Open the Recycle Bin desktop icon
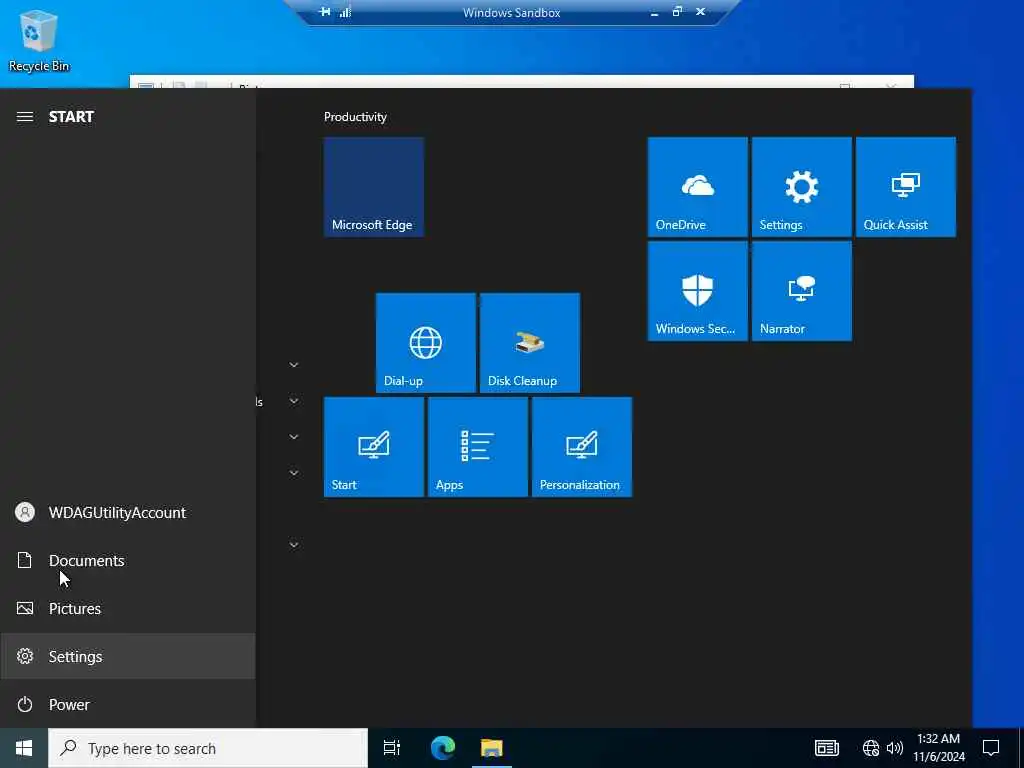Viewport: 1024px width, 768px height. click(x=39, y=40)
